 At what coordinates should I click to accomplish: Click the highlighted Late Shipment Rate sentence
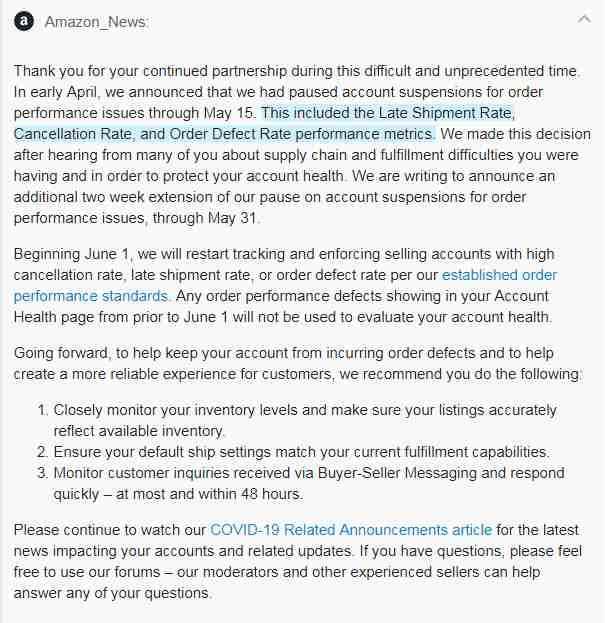388,113
